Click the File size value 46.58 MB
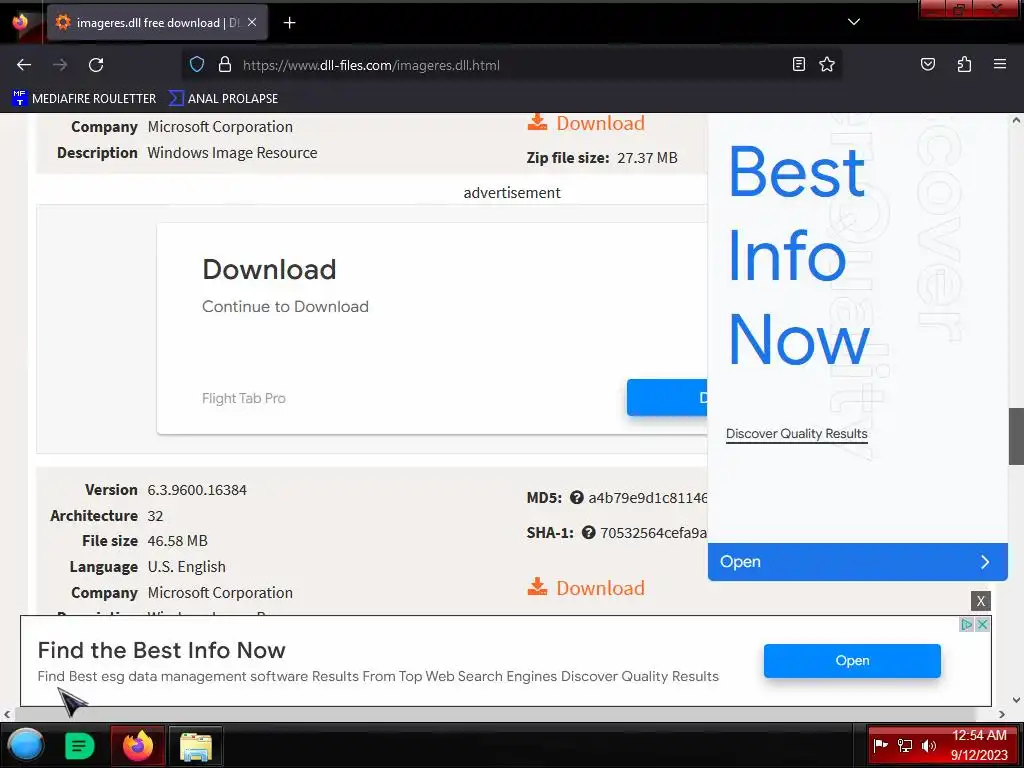Viewport: 1024px width, 768px height. (x=177, y=541)
